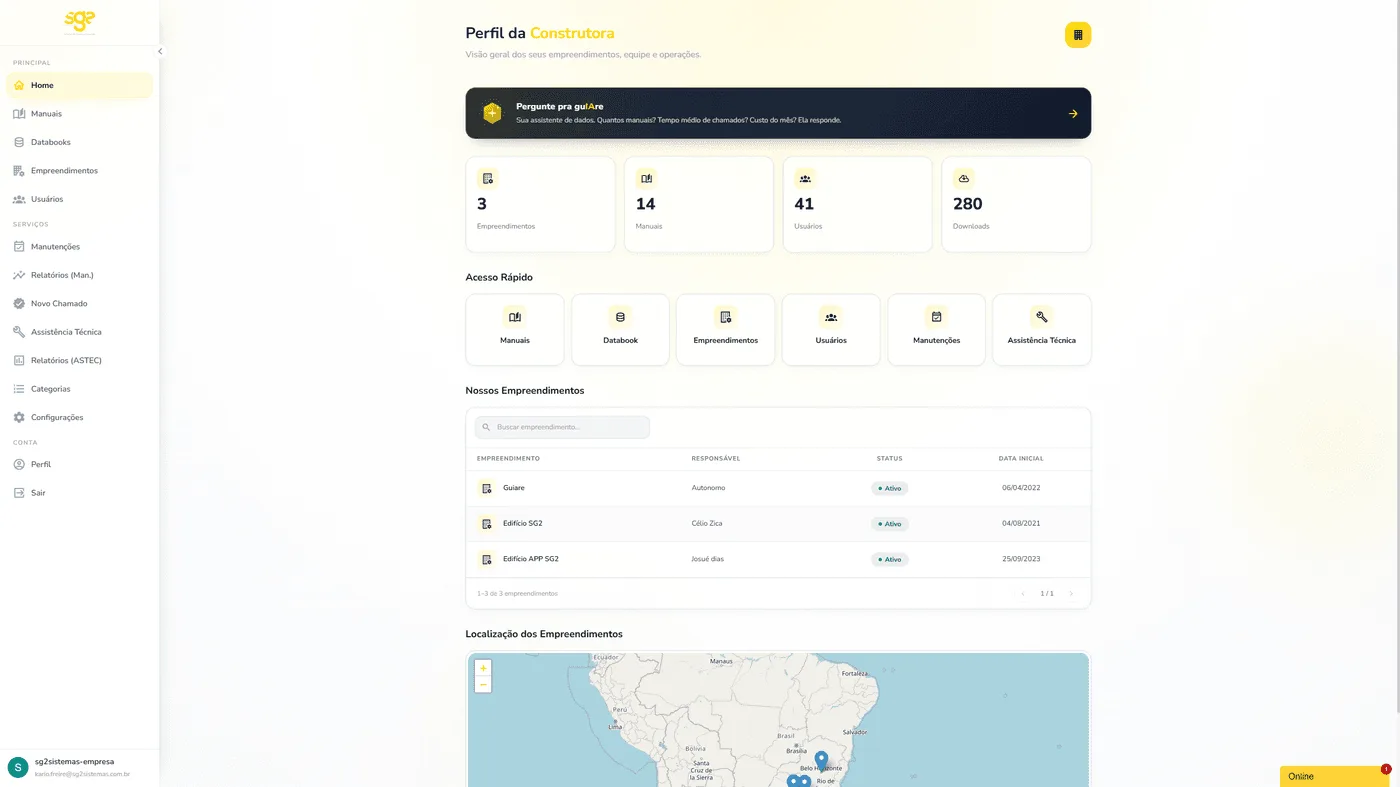Viewport: 1400px width, 787px height.
Task: Click the Novo Chamado check icon
Action: point(19,303)
